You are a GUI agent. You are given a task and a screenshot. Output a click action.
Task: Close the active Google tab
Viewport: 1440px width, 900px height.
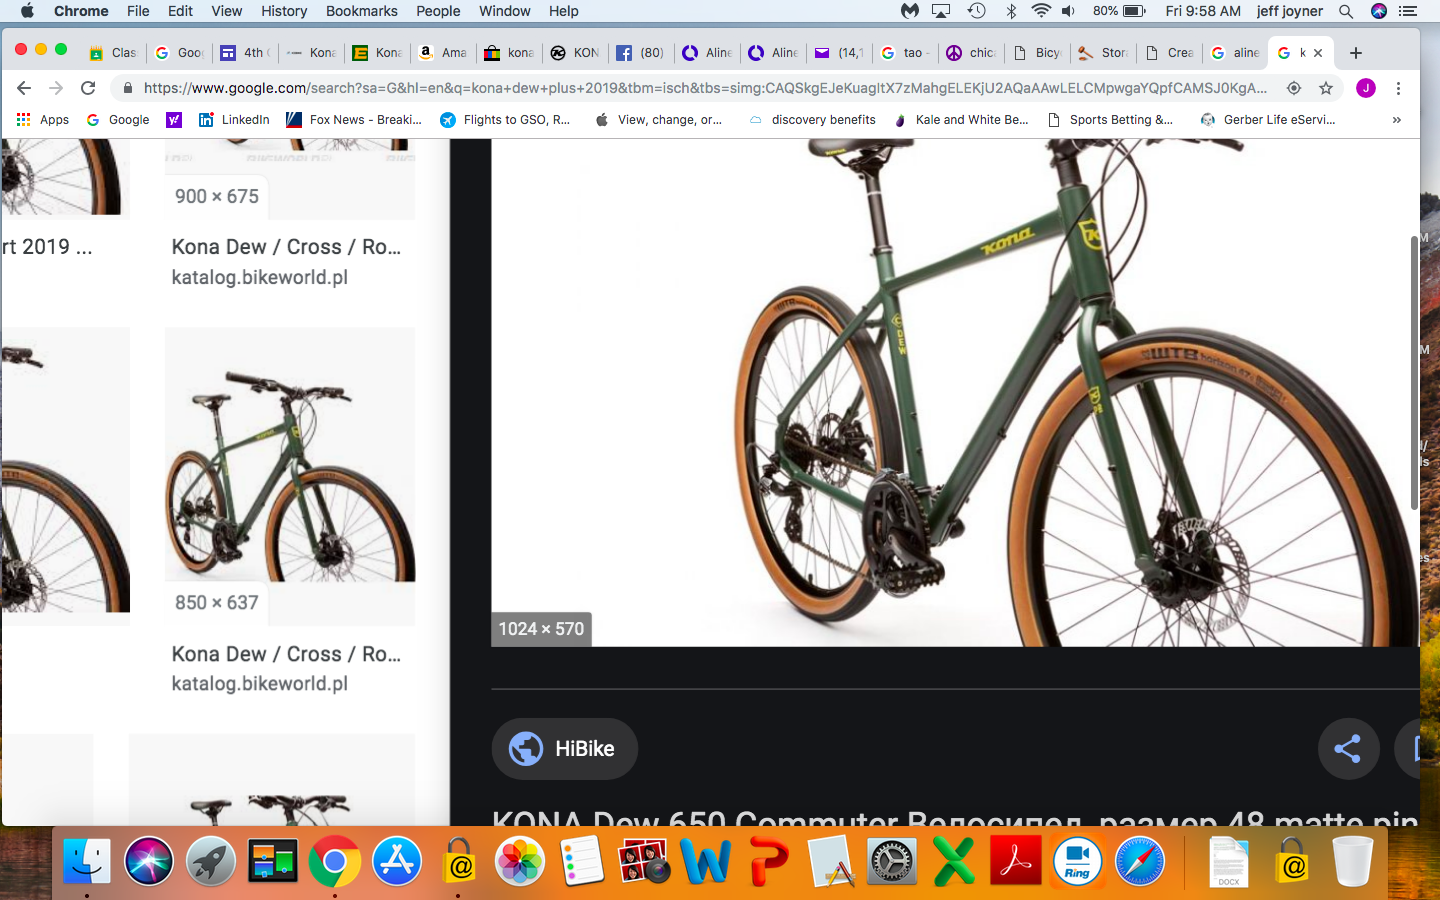[x=1318, y=53]
